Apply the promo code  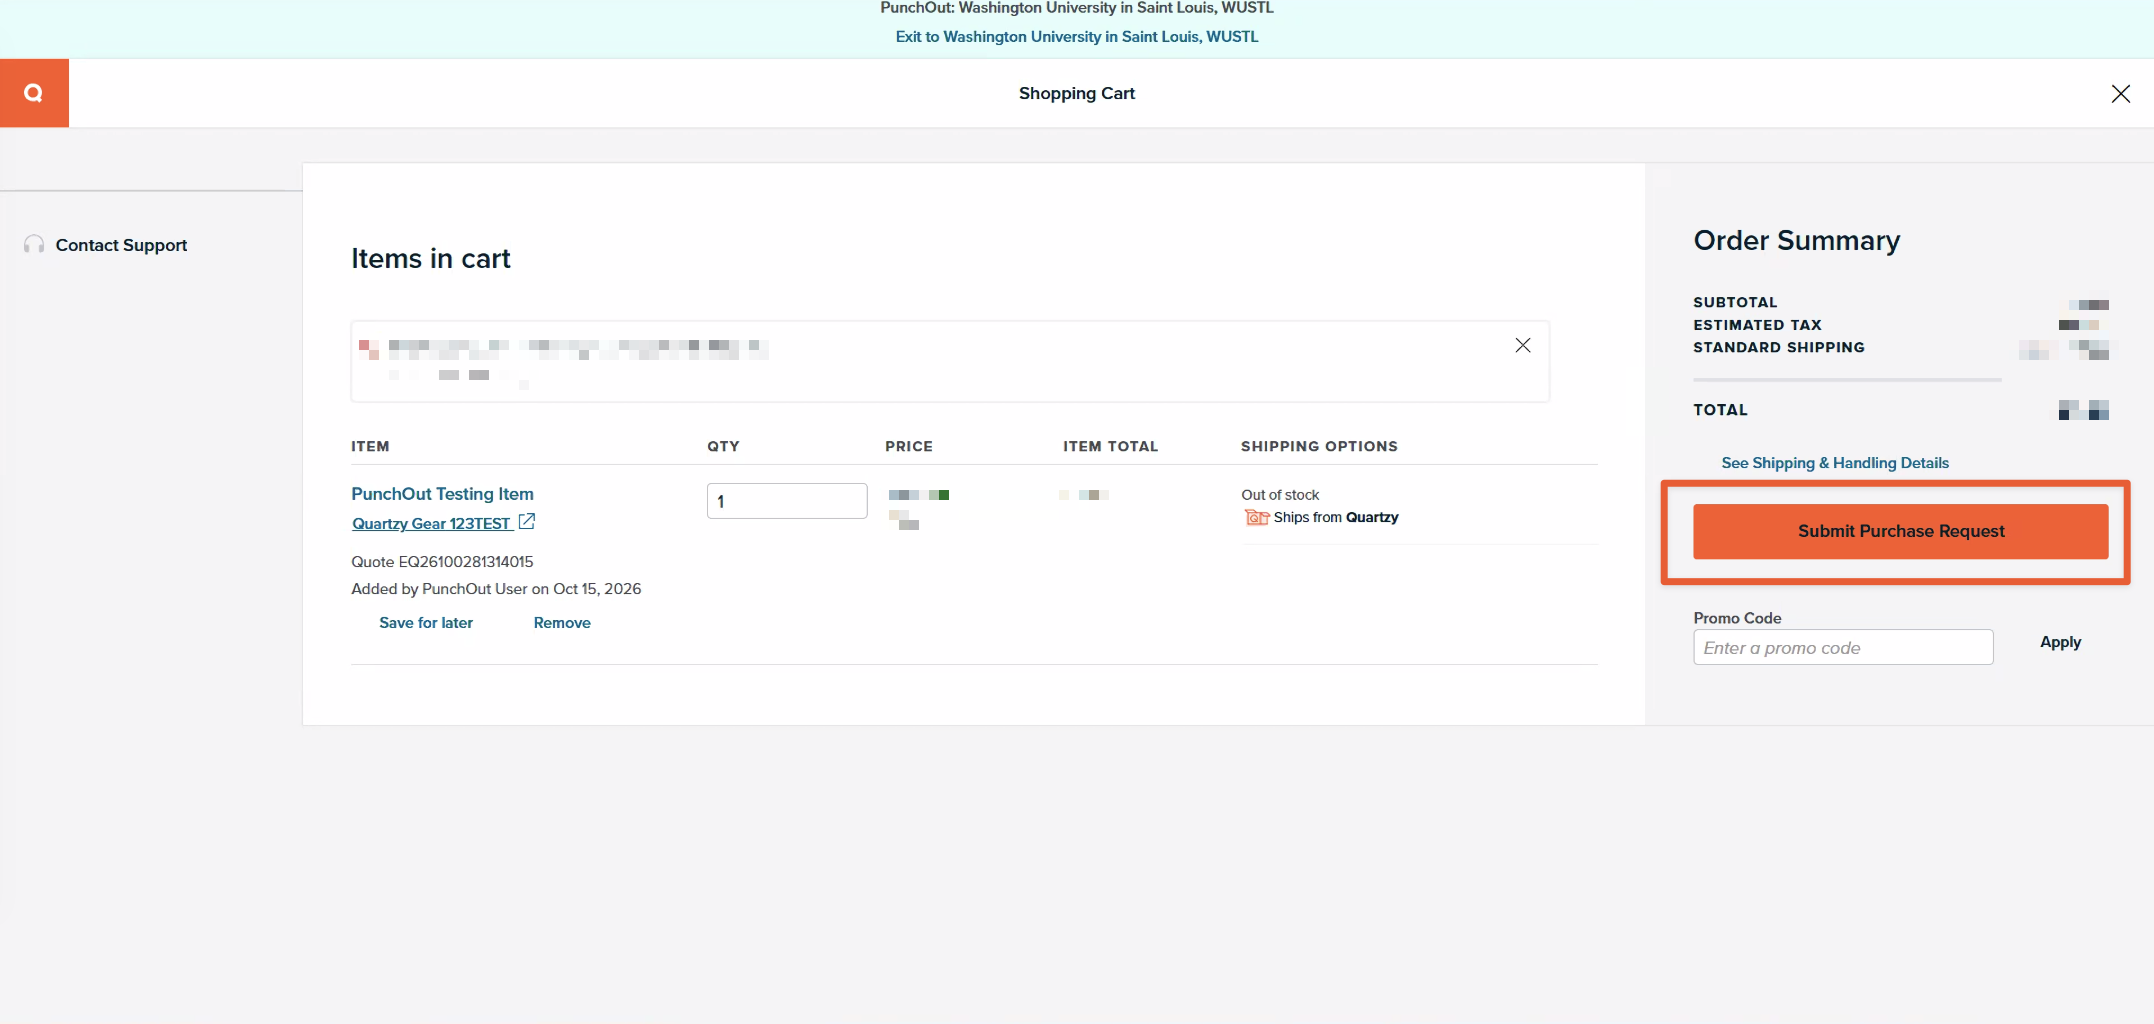[x=2060, y=642]
